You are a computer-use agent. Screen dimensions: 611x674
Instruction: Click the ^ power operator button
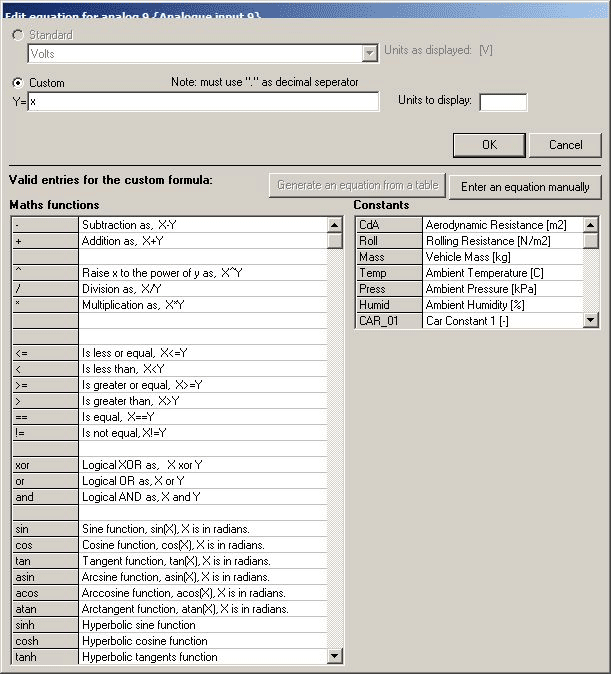tap(45, 273)
